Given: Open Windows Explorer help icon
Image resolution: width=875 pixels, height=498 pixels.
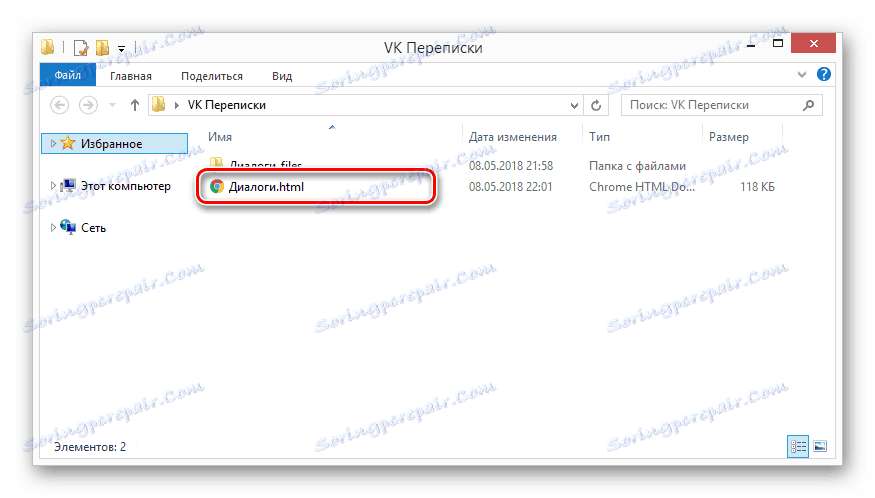Looking at the screenshot, I should tap(824, 74).
